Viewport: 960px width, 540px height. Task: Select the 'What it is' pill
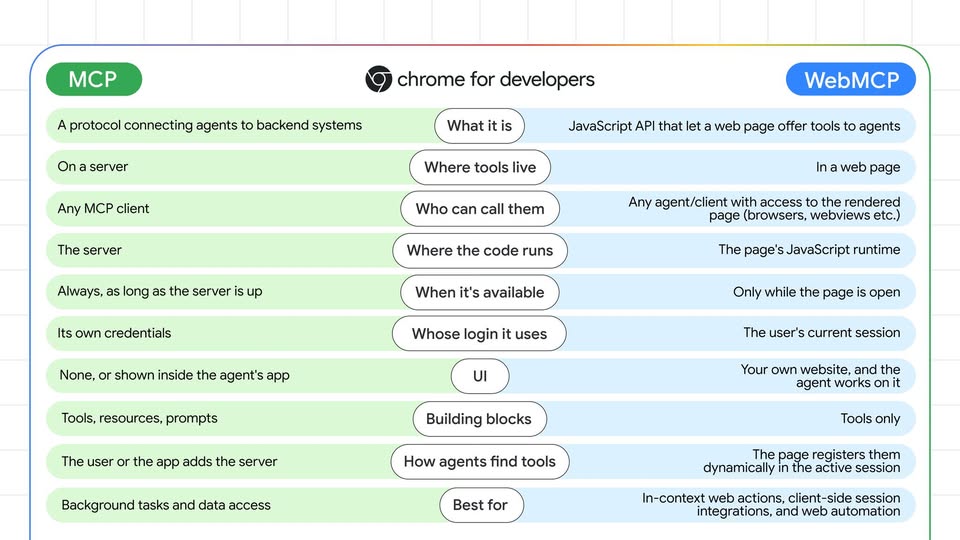pos(479,126)
